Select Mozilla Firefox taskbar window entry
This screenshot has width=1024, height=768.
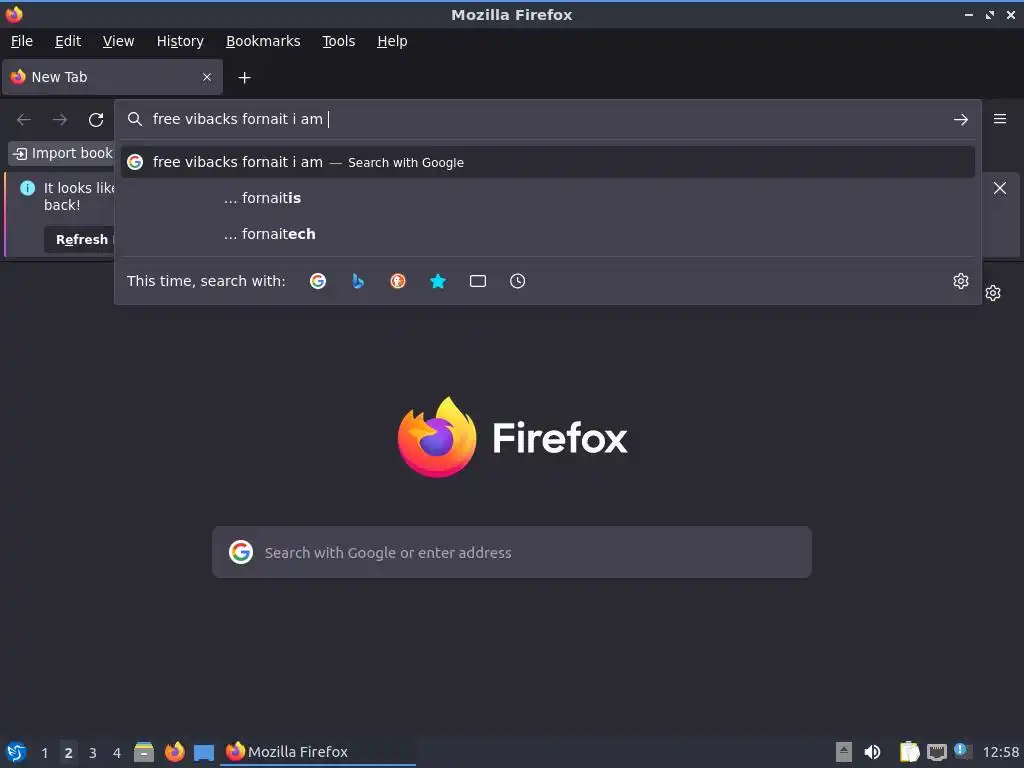click(x=318, y=752)
